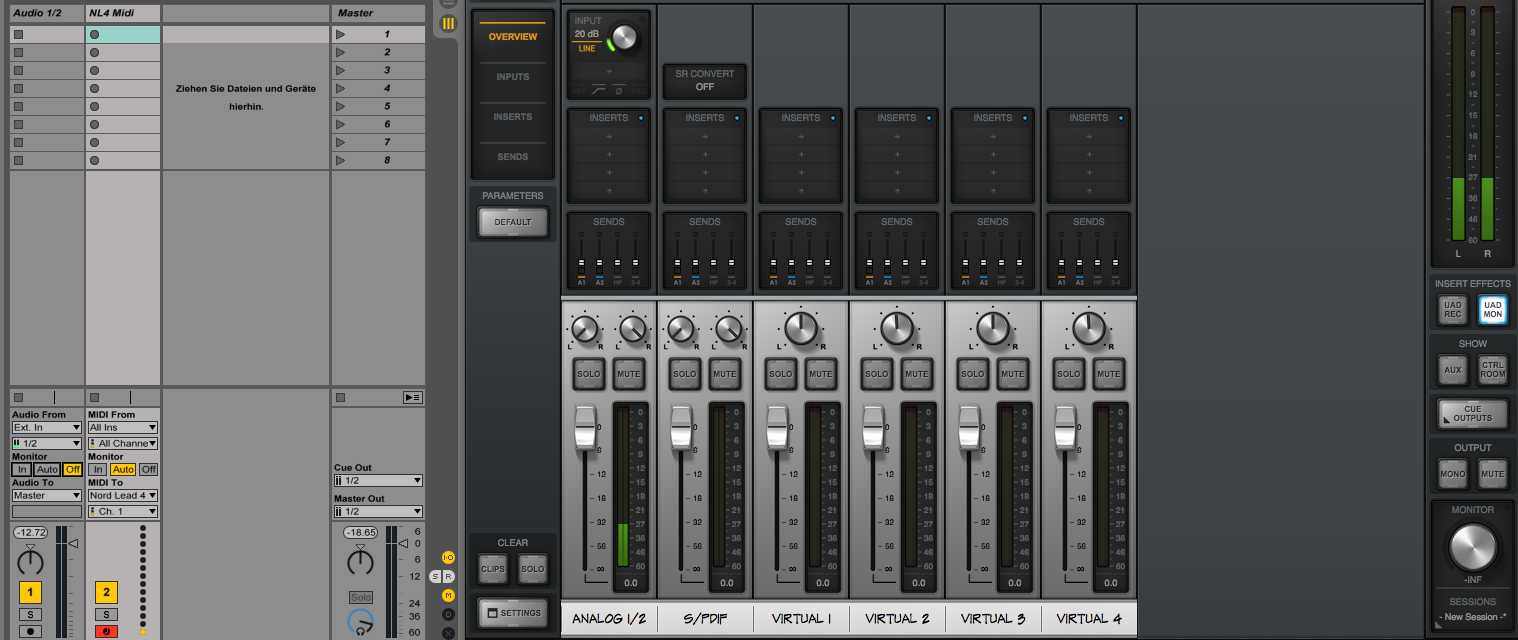Adjust the Master track pan knob
This screenshot has width=1518, height=640.
[x=360, y=562]
